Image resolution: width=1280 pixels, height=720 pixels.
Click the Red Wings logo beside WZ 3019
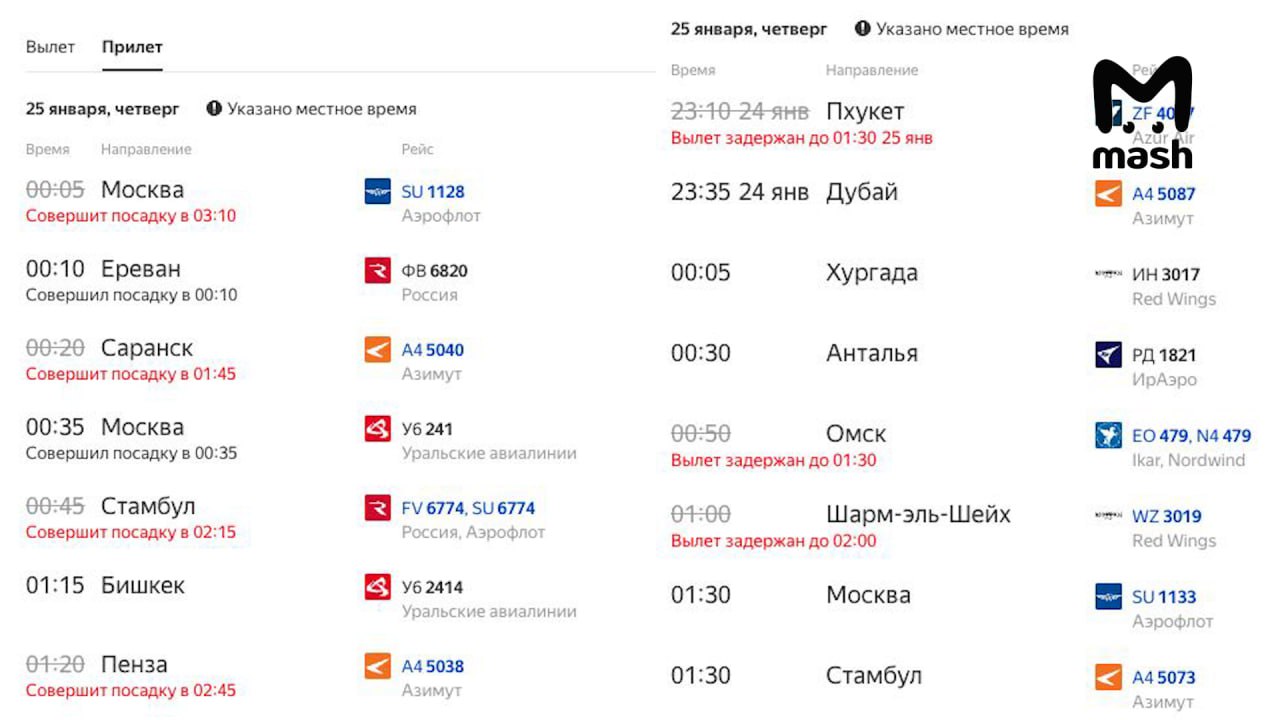click(1108, 516)
